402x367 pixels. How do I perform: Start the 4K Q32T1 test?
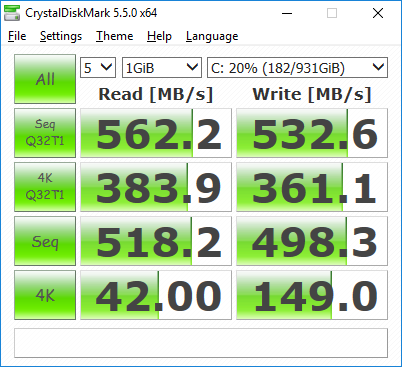[x=45, y=187]
